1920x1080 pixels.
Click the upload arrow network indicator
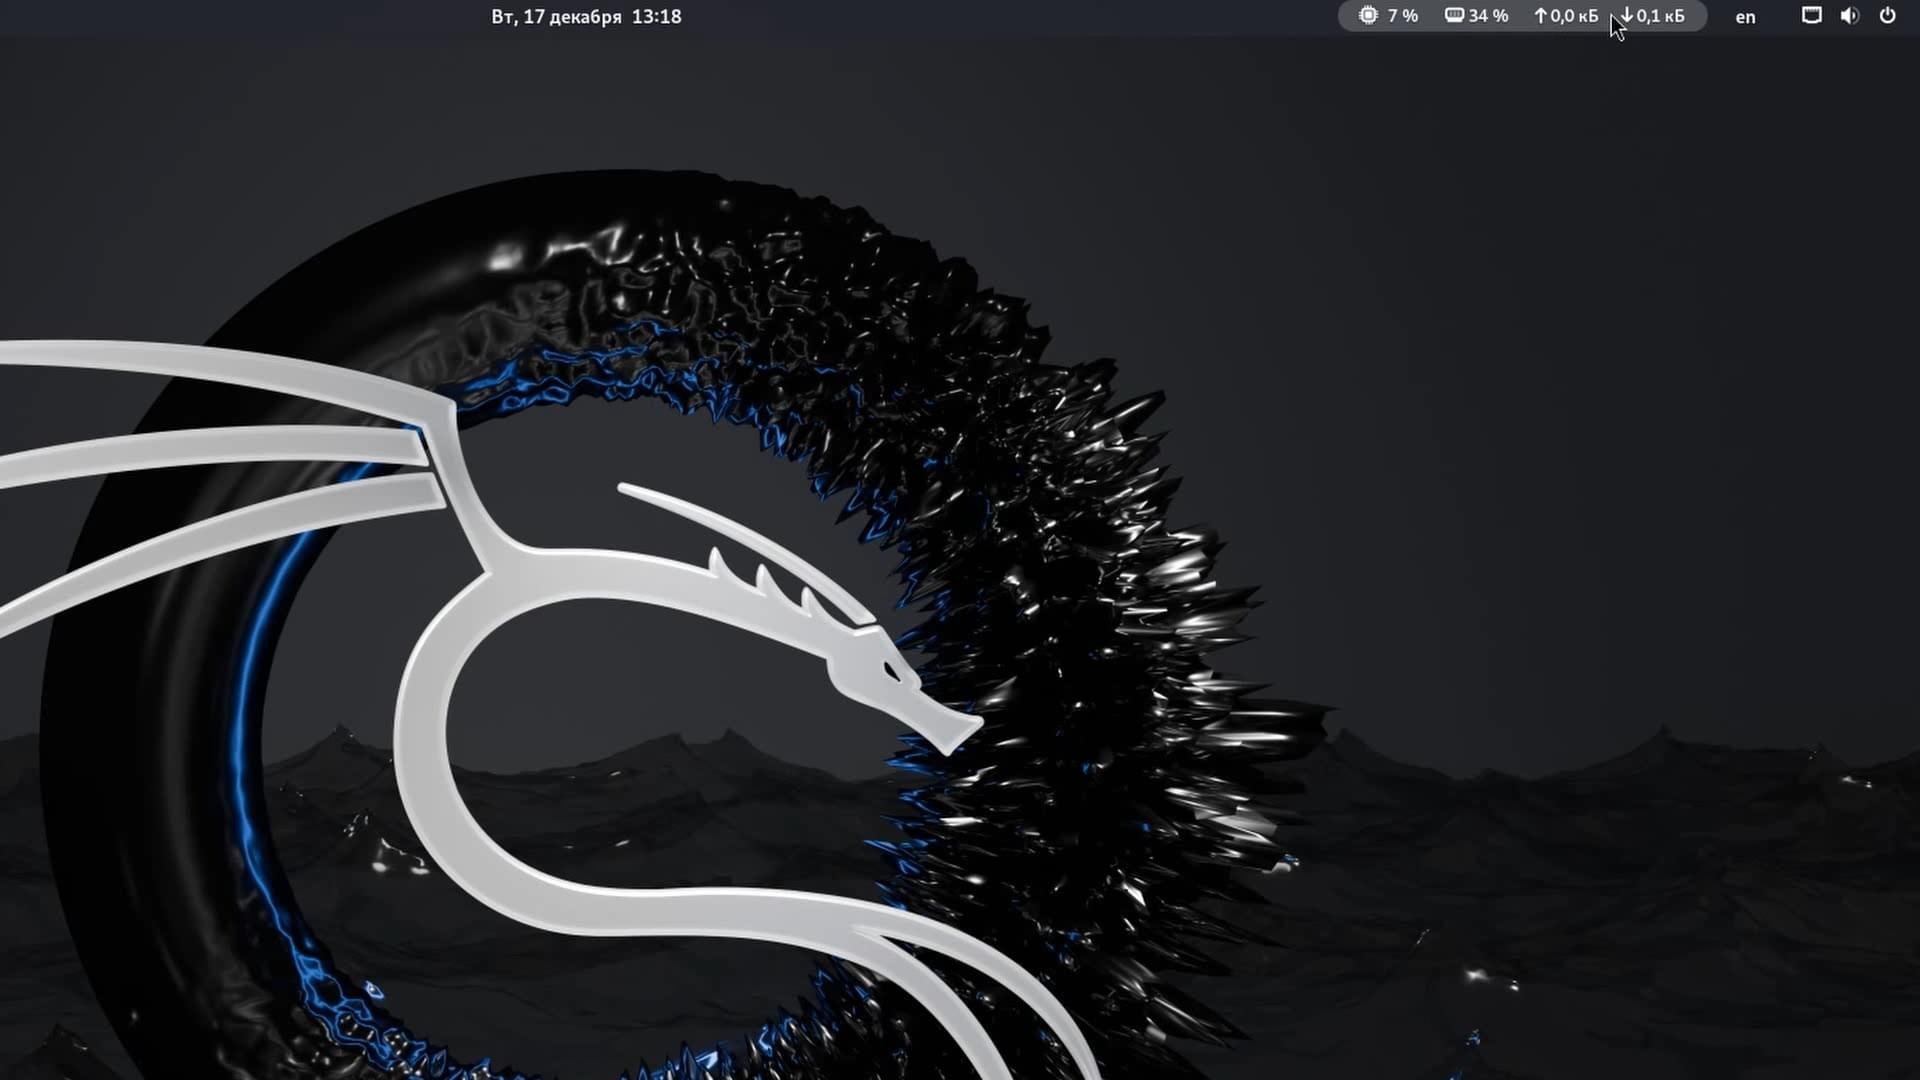point(1540,16)
